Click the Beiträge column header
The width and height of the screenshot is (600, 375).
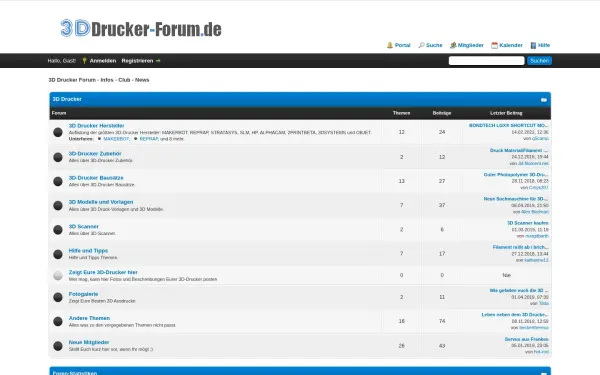tap(442, 113)
